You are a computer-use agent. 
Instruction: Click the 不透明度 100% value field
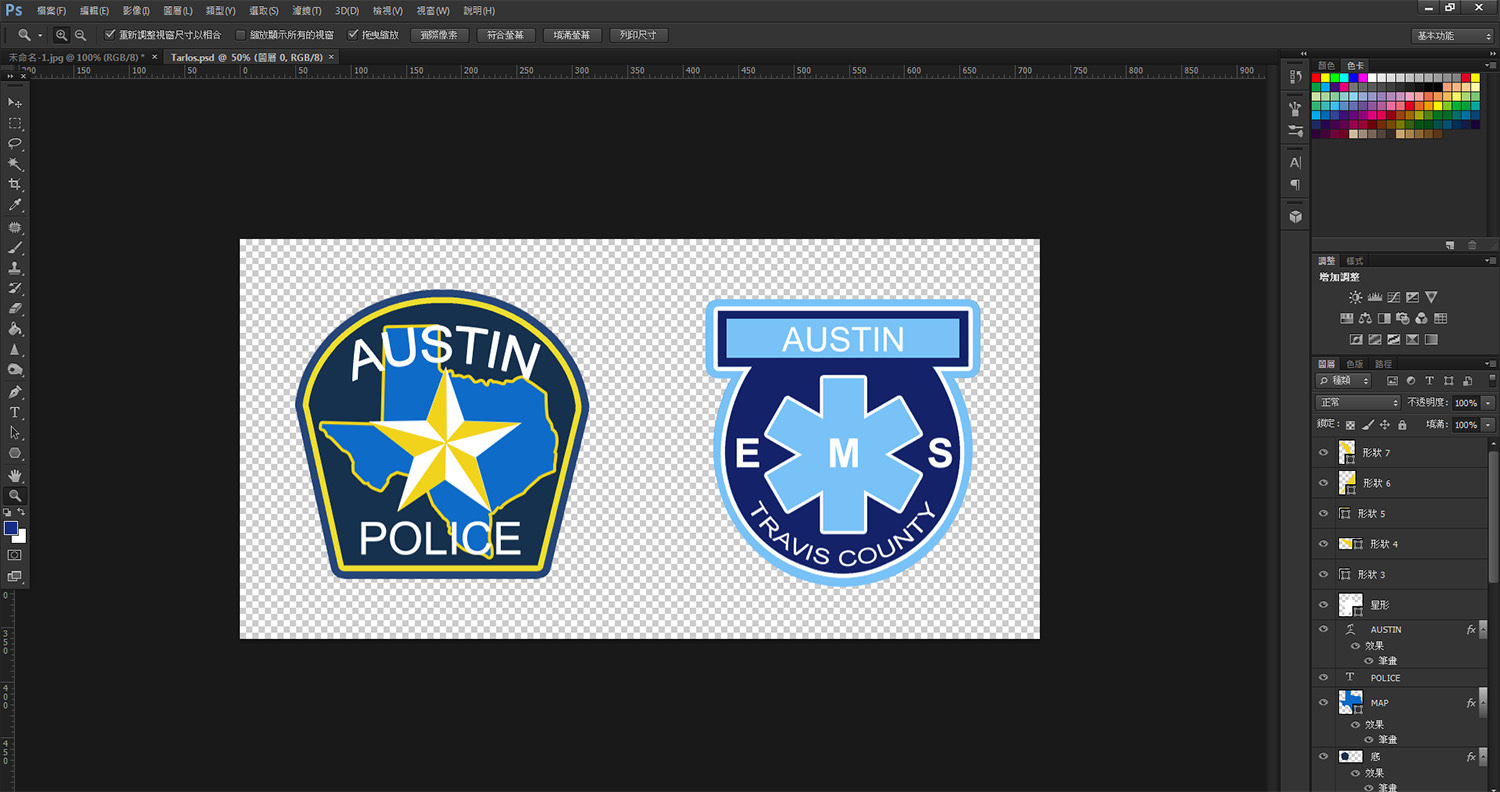(1466, 403)
